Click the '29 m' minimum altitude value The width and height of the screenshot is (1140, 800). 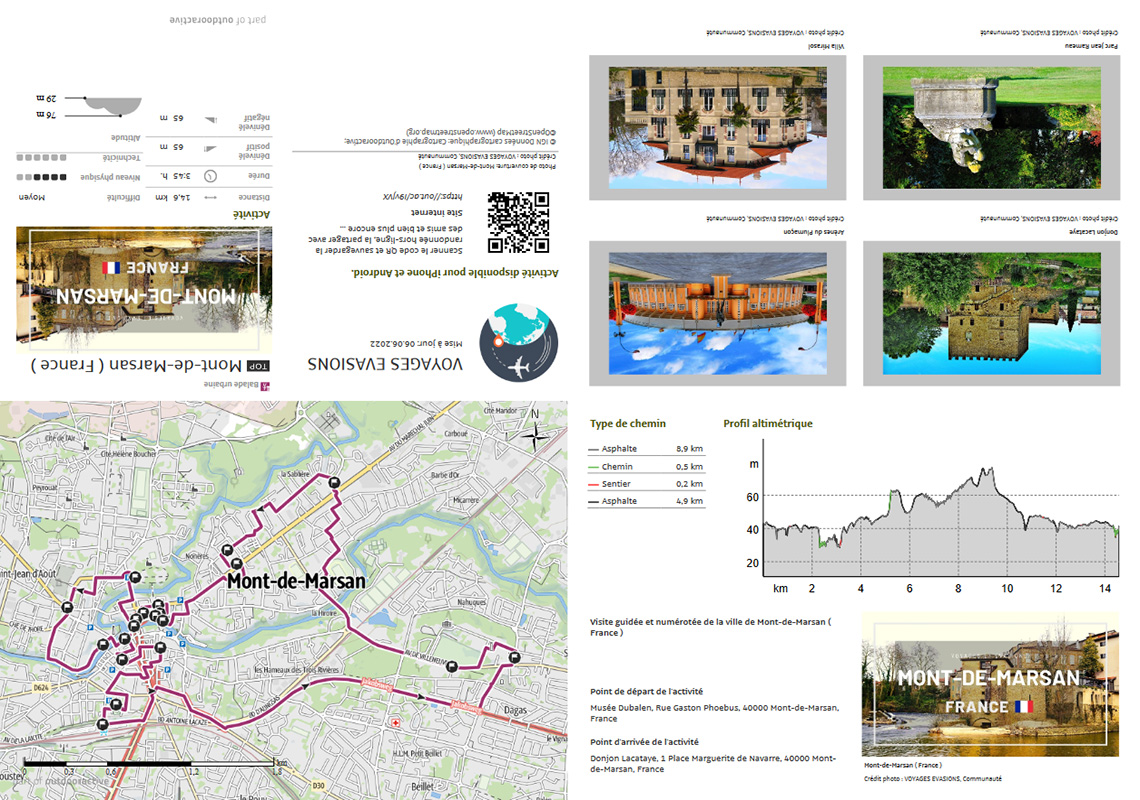click(46, 97)
